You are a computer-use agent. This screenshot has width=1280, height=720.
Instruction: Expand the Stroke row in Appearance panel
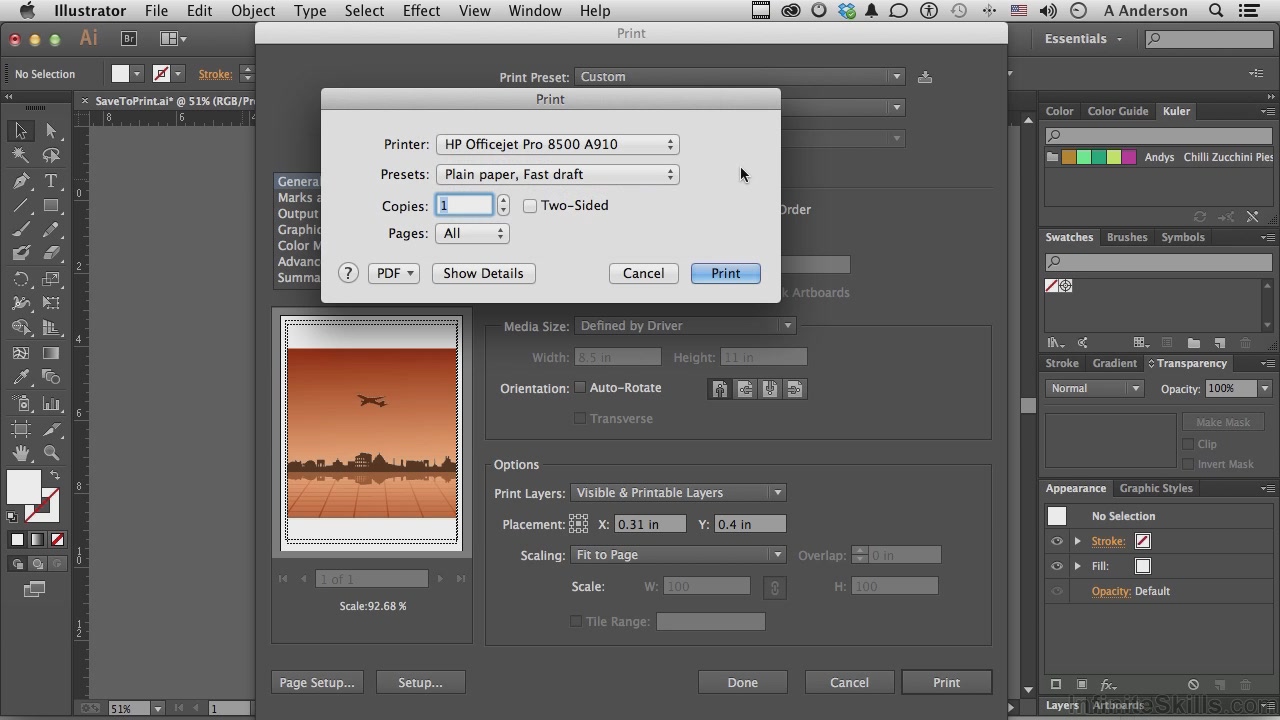[1078, 541]
